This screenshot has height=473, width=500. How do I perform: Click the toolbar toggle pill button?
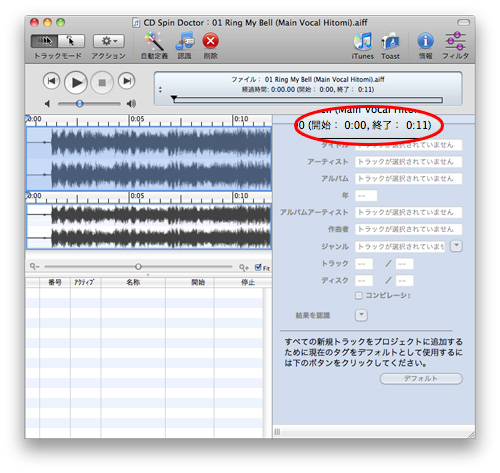coord(463,23)
